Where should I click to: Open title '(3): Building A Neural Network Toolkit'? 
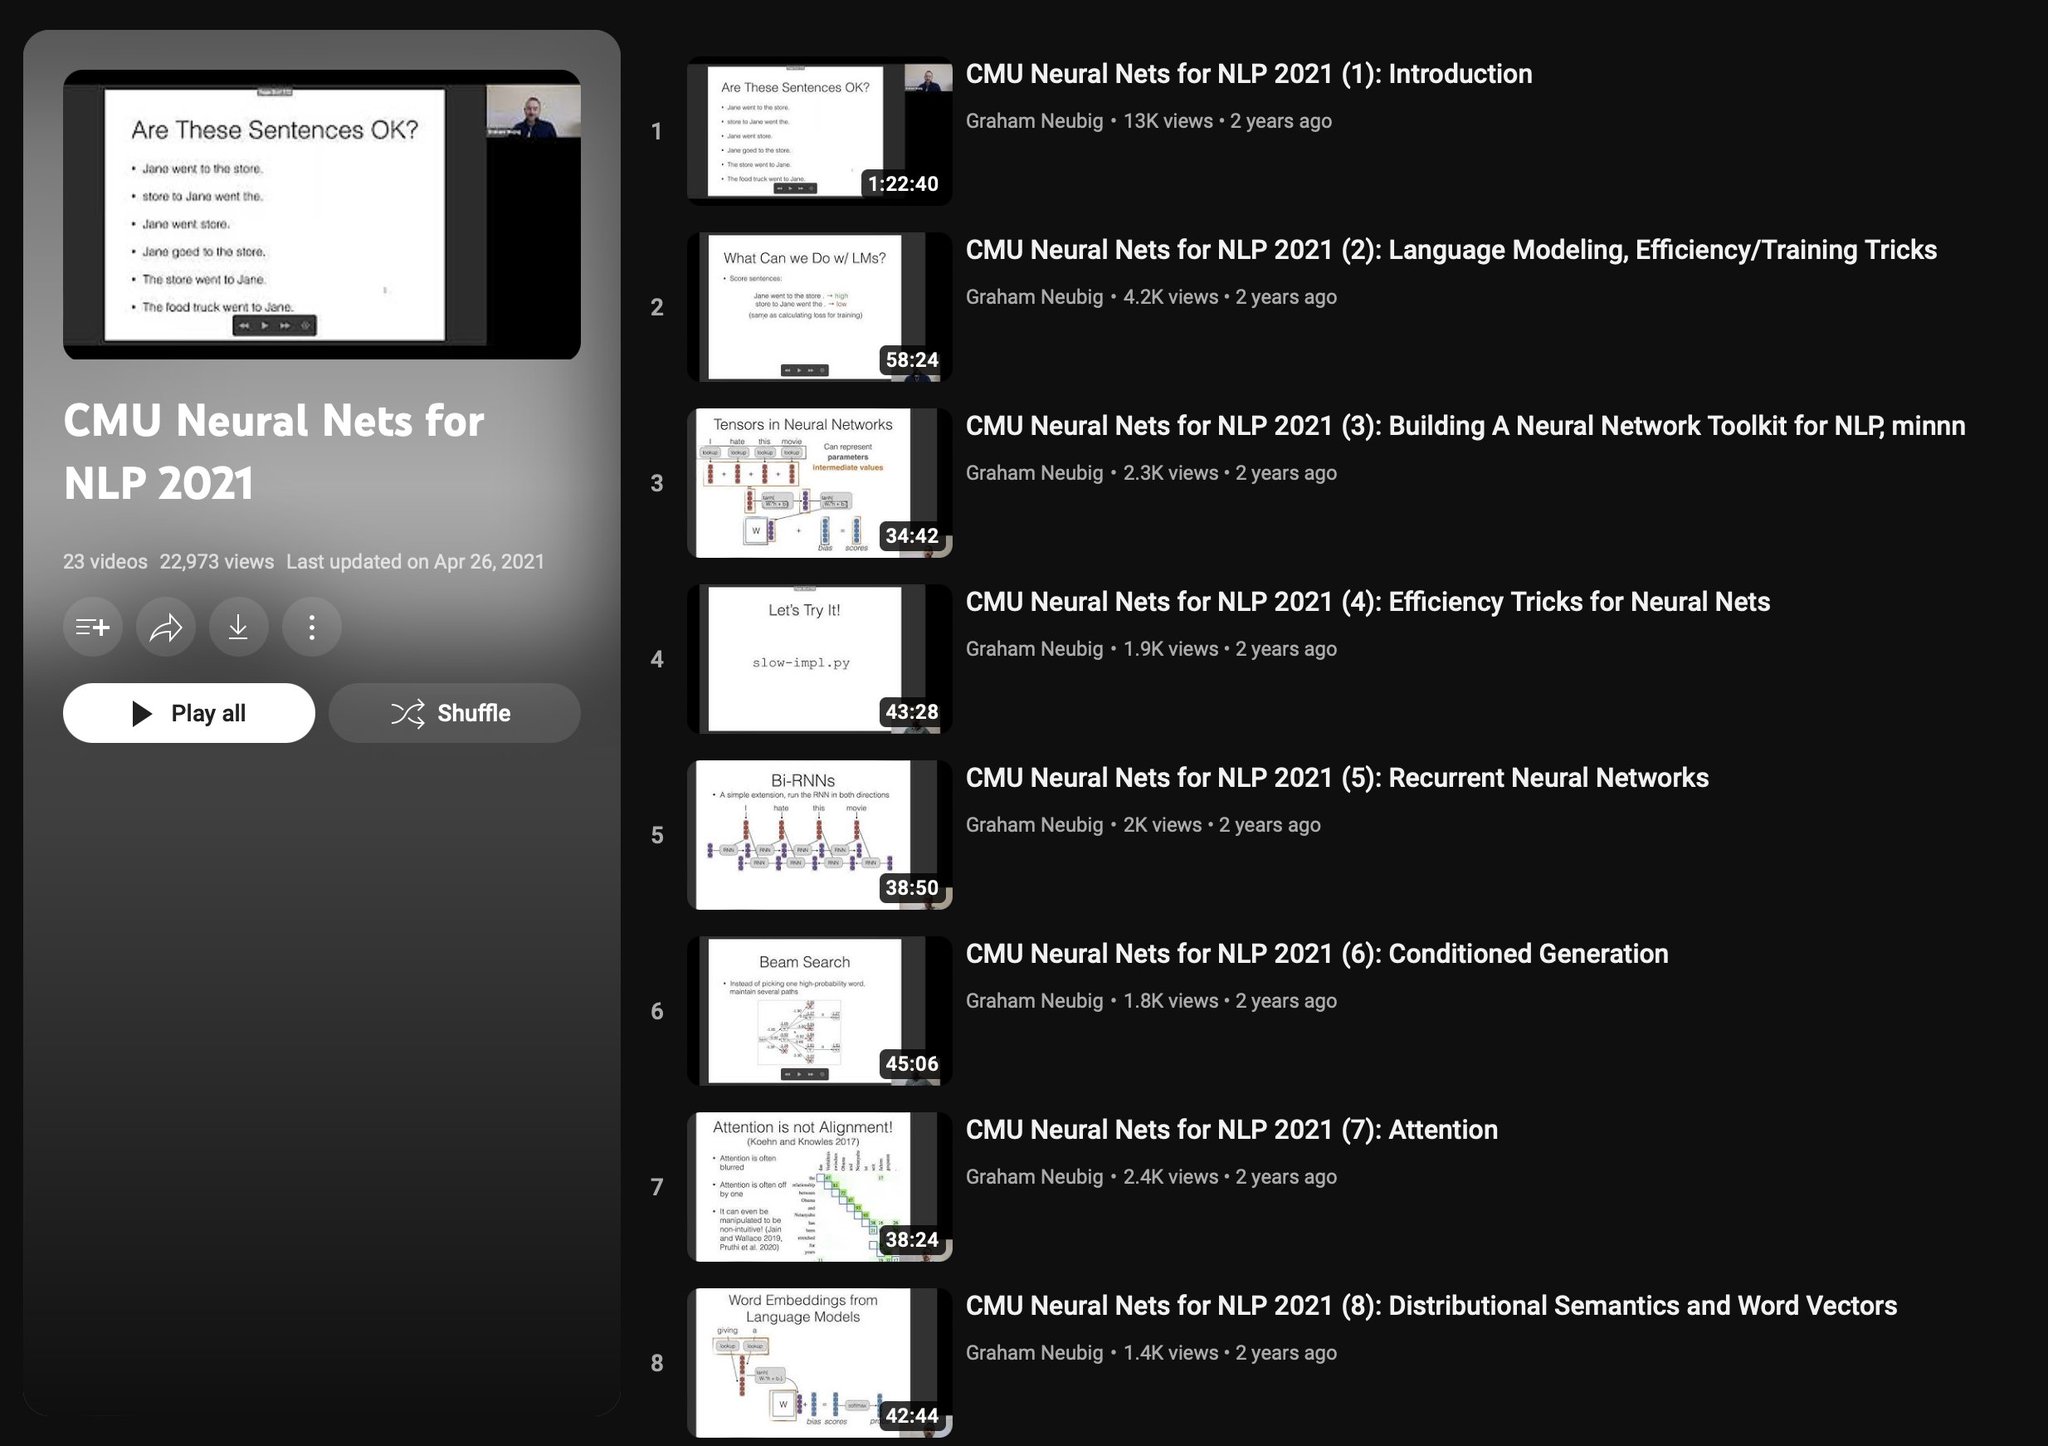[1466, 426]
